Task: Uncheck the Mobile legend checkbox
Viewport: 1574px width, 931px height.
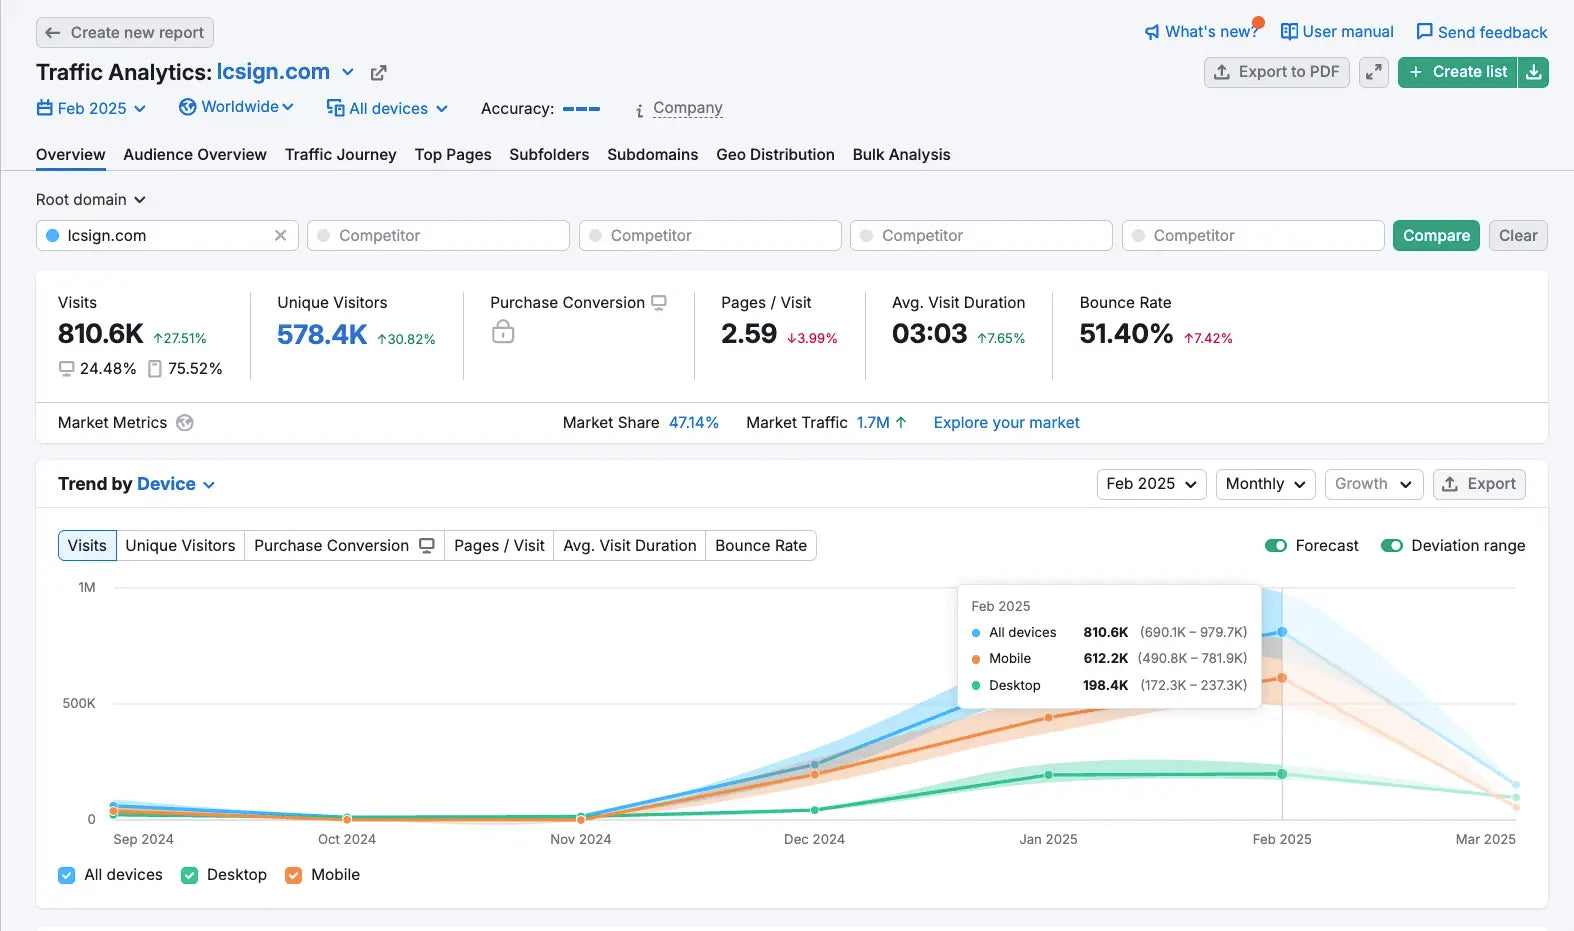Action: coord(293,875)
